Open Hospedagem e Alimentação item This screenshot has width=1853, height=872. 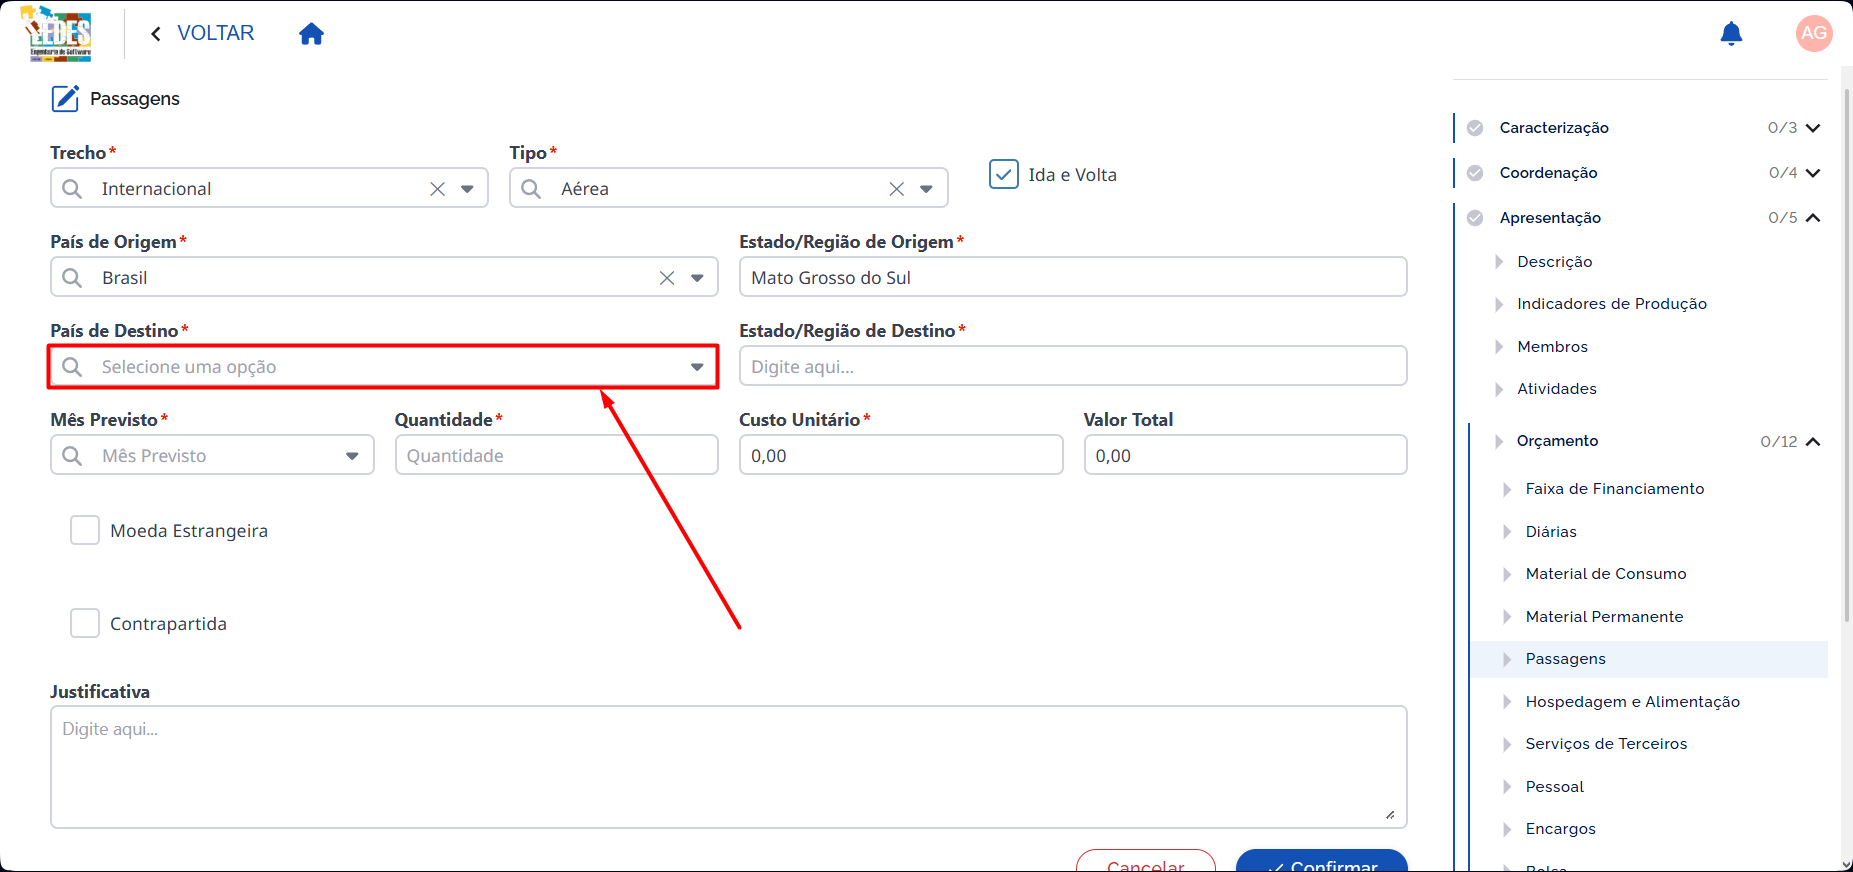(1632, 702)
